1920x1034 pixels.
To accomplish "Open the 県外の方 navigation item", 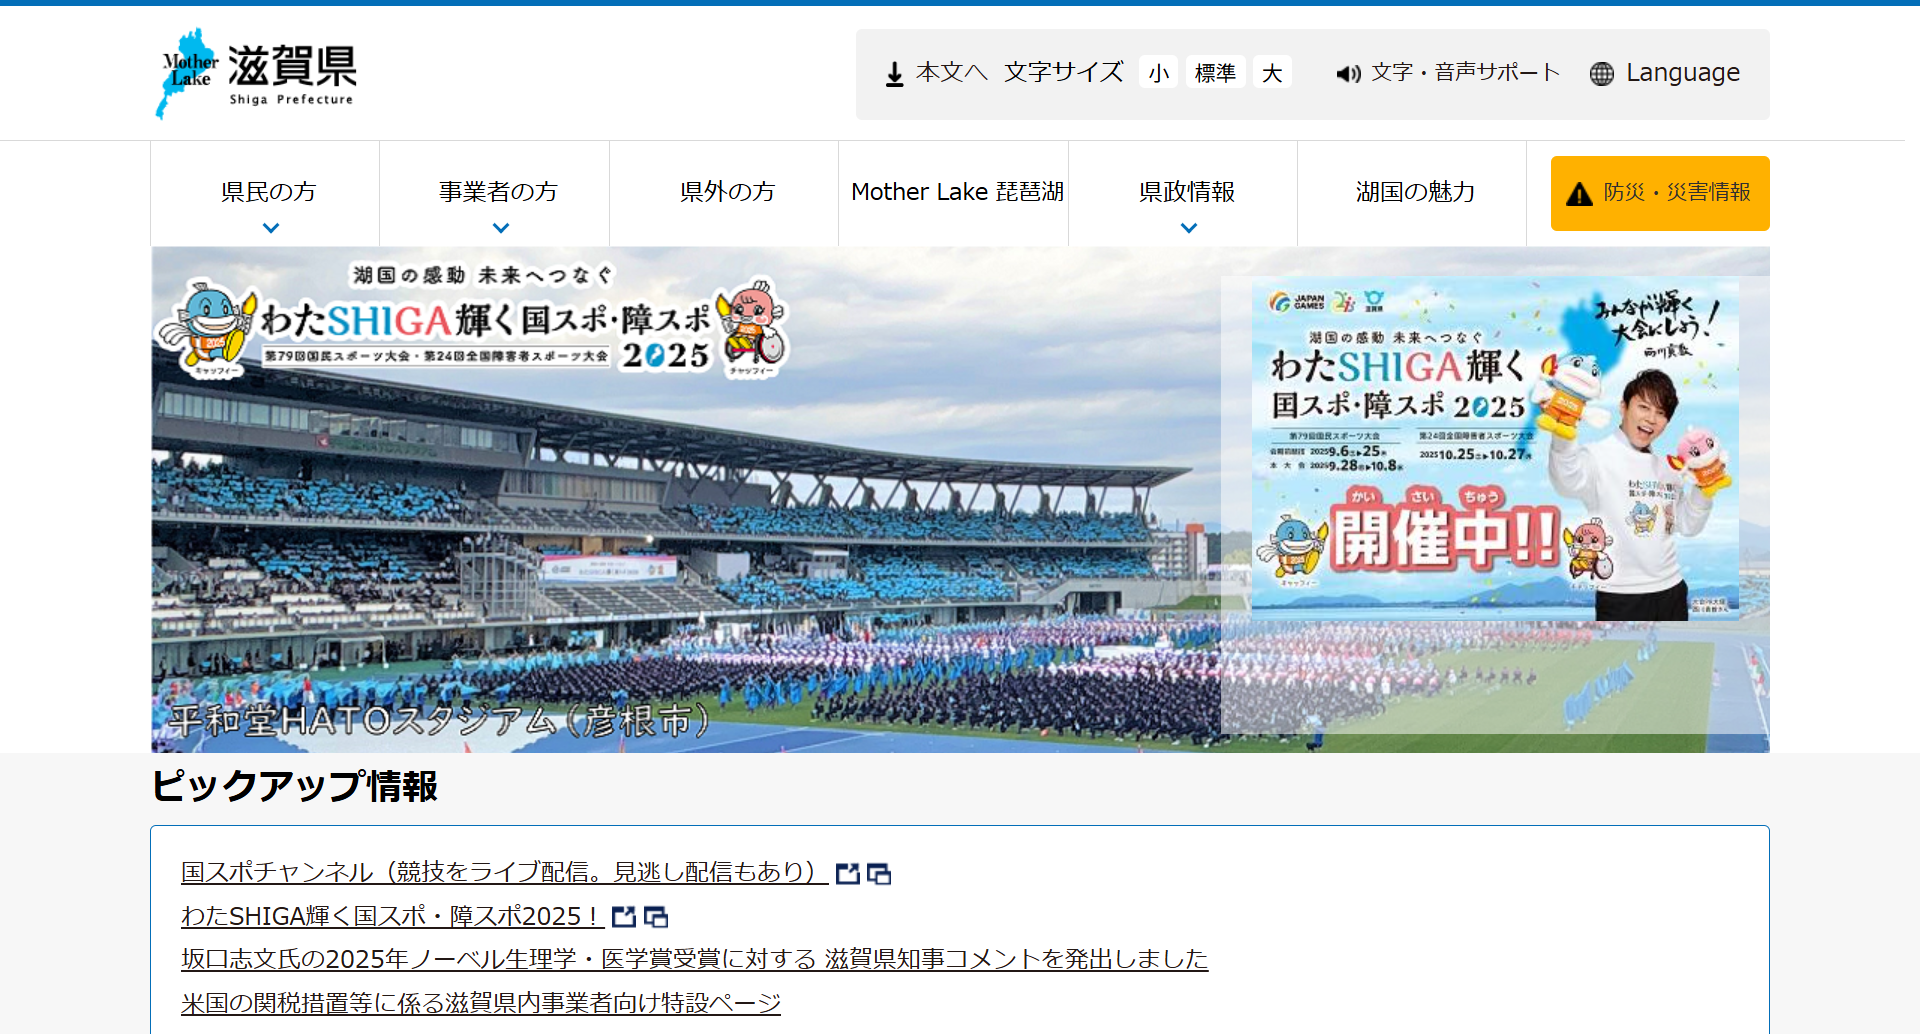I will pyautogui.click(x=727, y=192).
